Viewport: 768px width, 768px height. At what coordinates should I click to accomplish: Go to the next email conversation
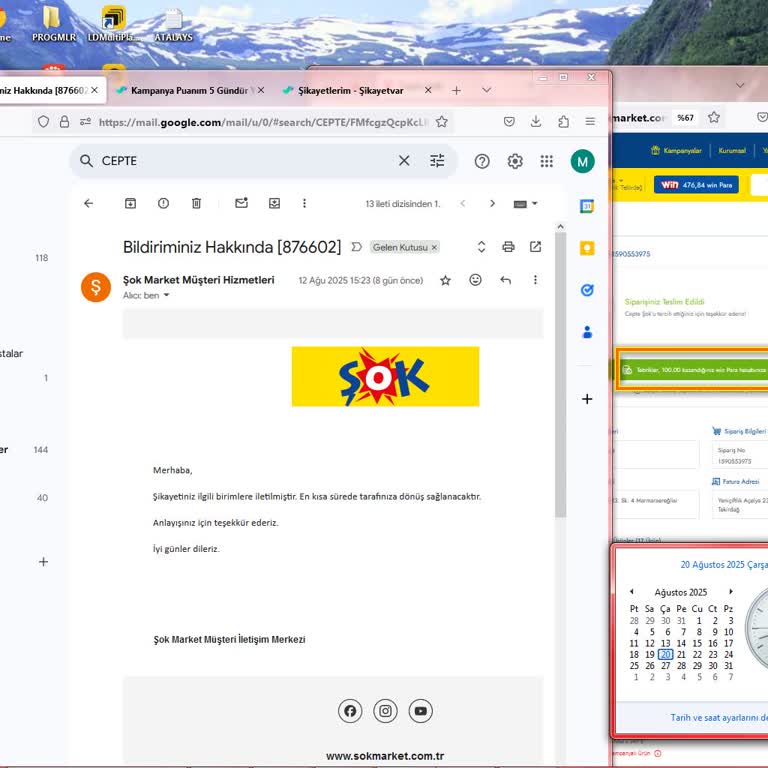click(x=492, y=203)
